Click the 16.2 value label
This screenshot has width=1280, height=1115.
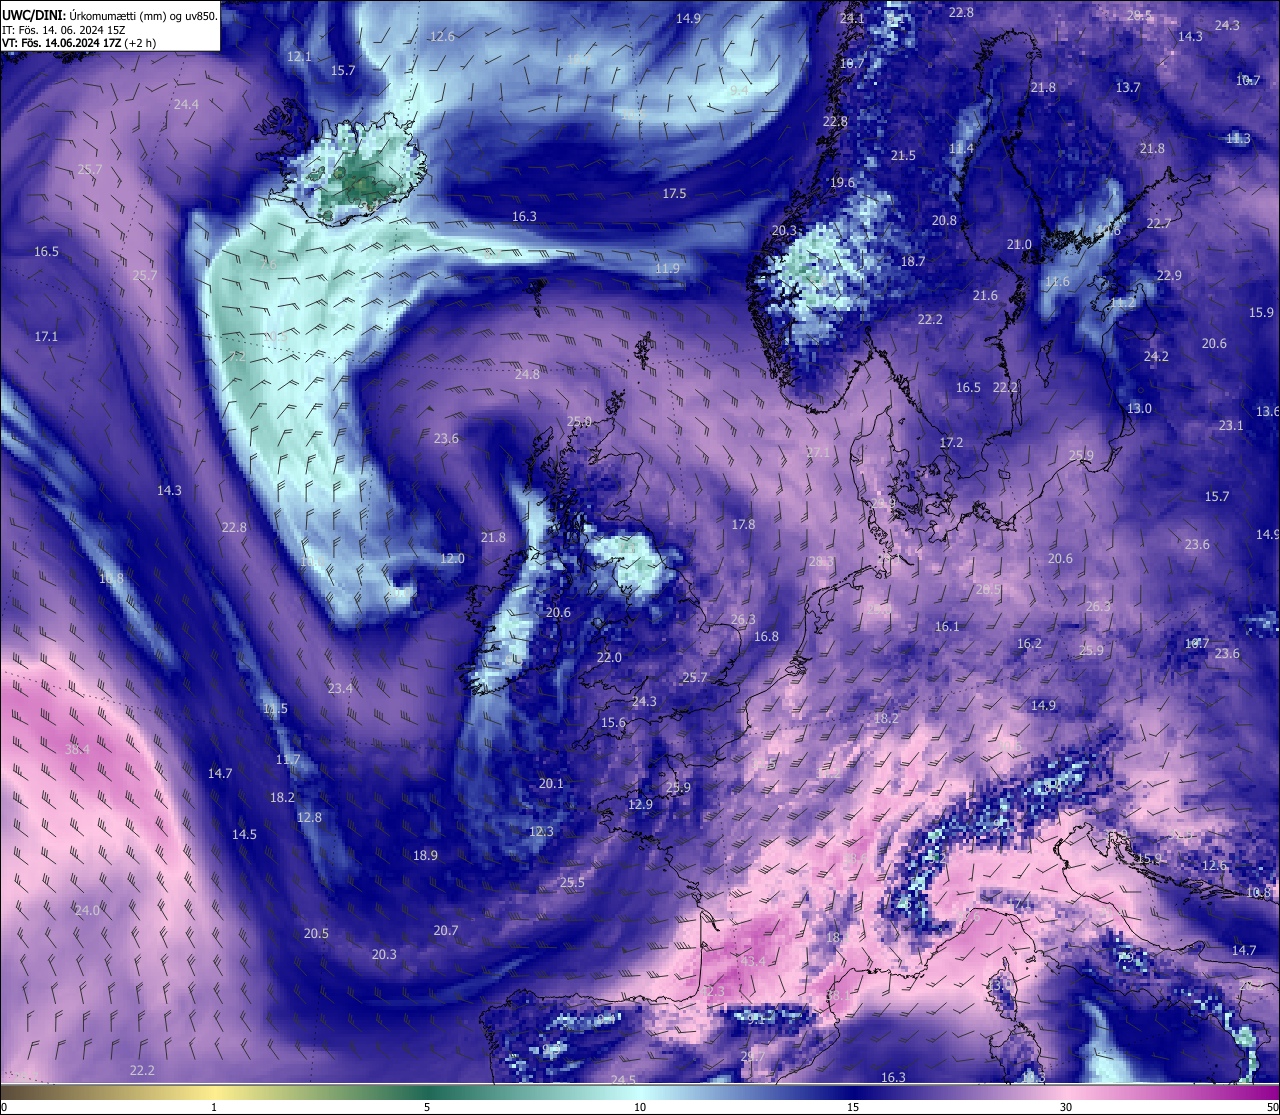pyautogui.click(x=1029, y=643)
